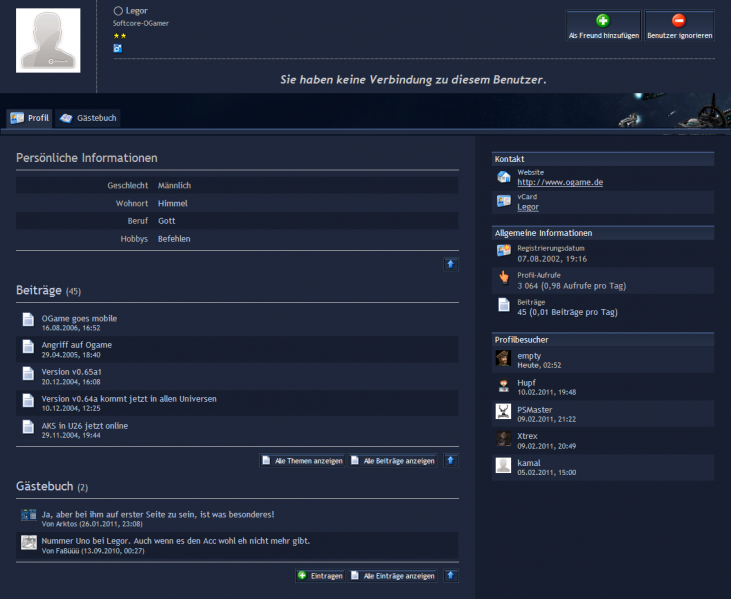The height and width of the screenshot is (599, 731).
Task: Click avatar of profile visitor Hupf
Action: 503,385
